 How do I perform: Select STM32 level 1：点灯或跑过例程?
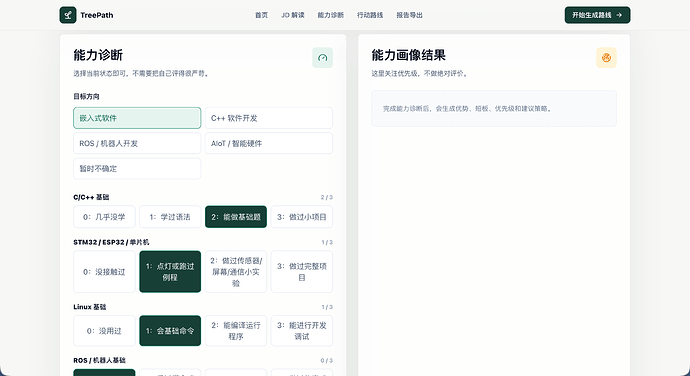coord(170,272)
